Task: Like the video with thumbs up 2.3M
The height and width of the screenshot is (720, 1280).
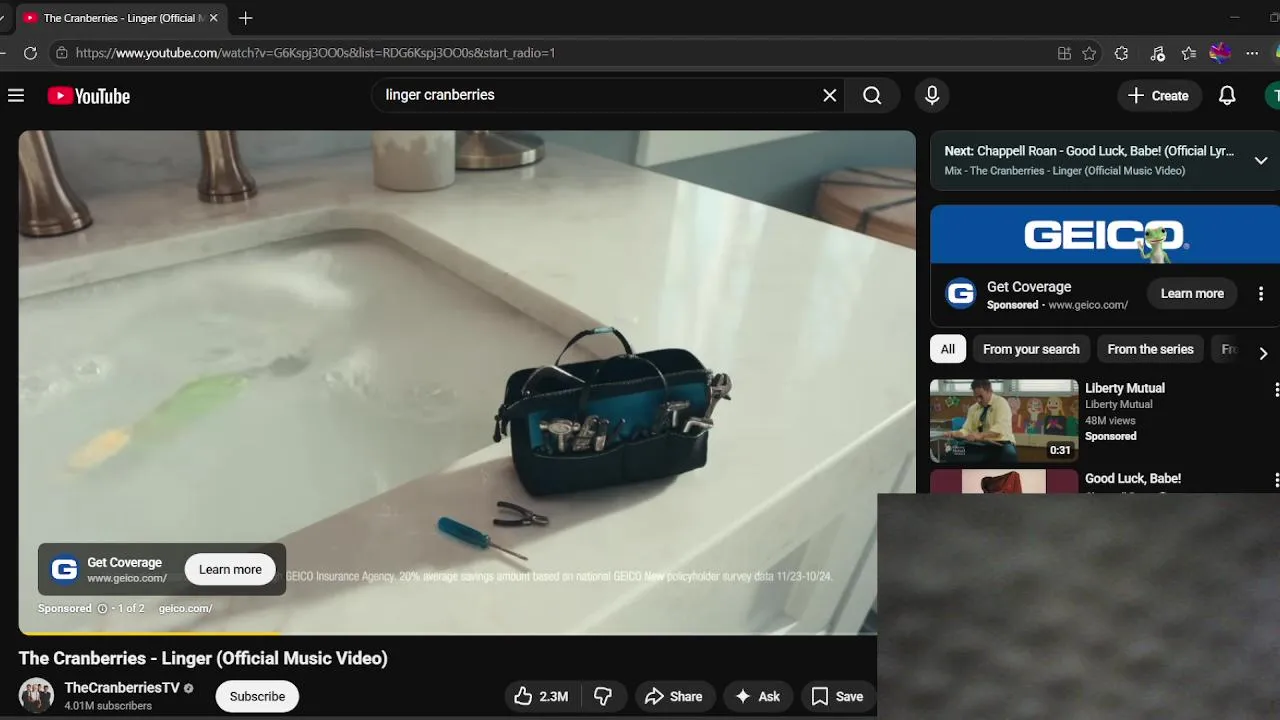Action: coord(541,696)
